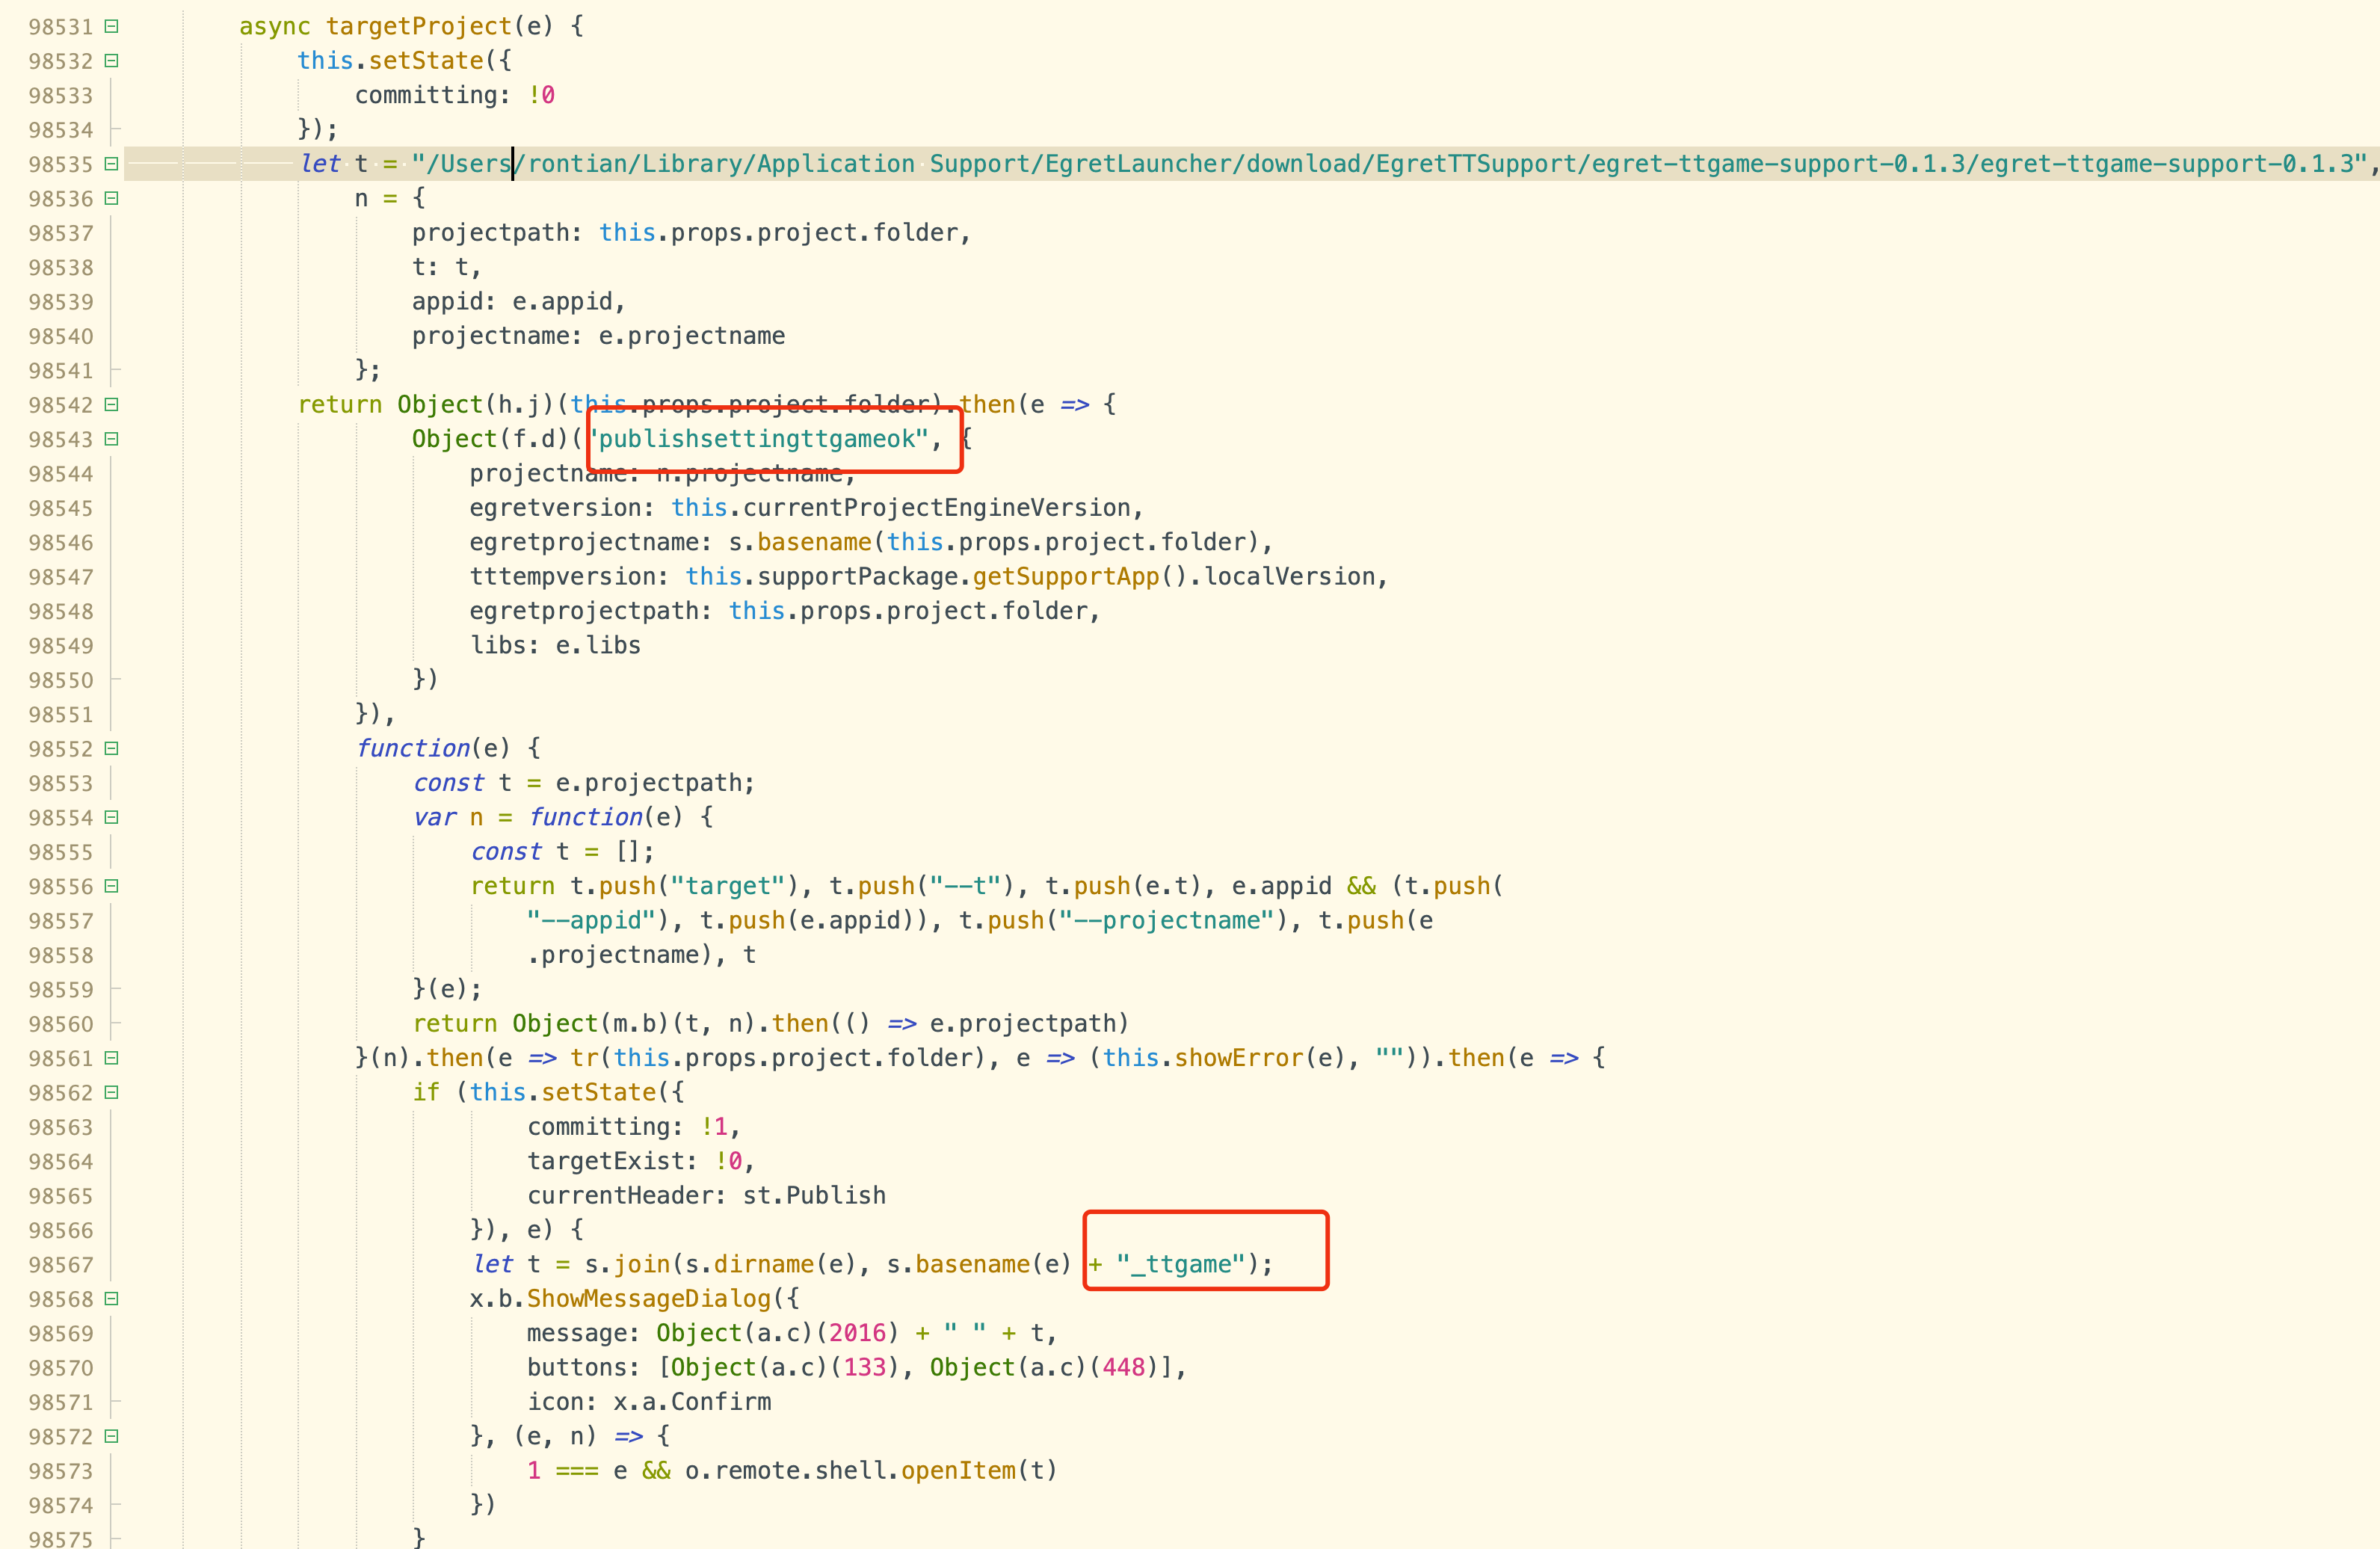The width and height of the screenshot is (2380, 1549).
Task: Click the "_ttgame" string literal
Action: [x=1181, y=1264]
